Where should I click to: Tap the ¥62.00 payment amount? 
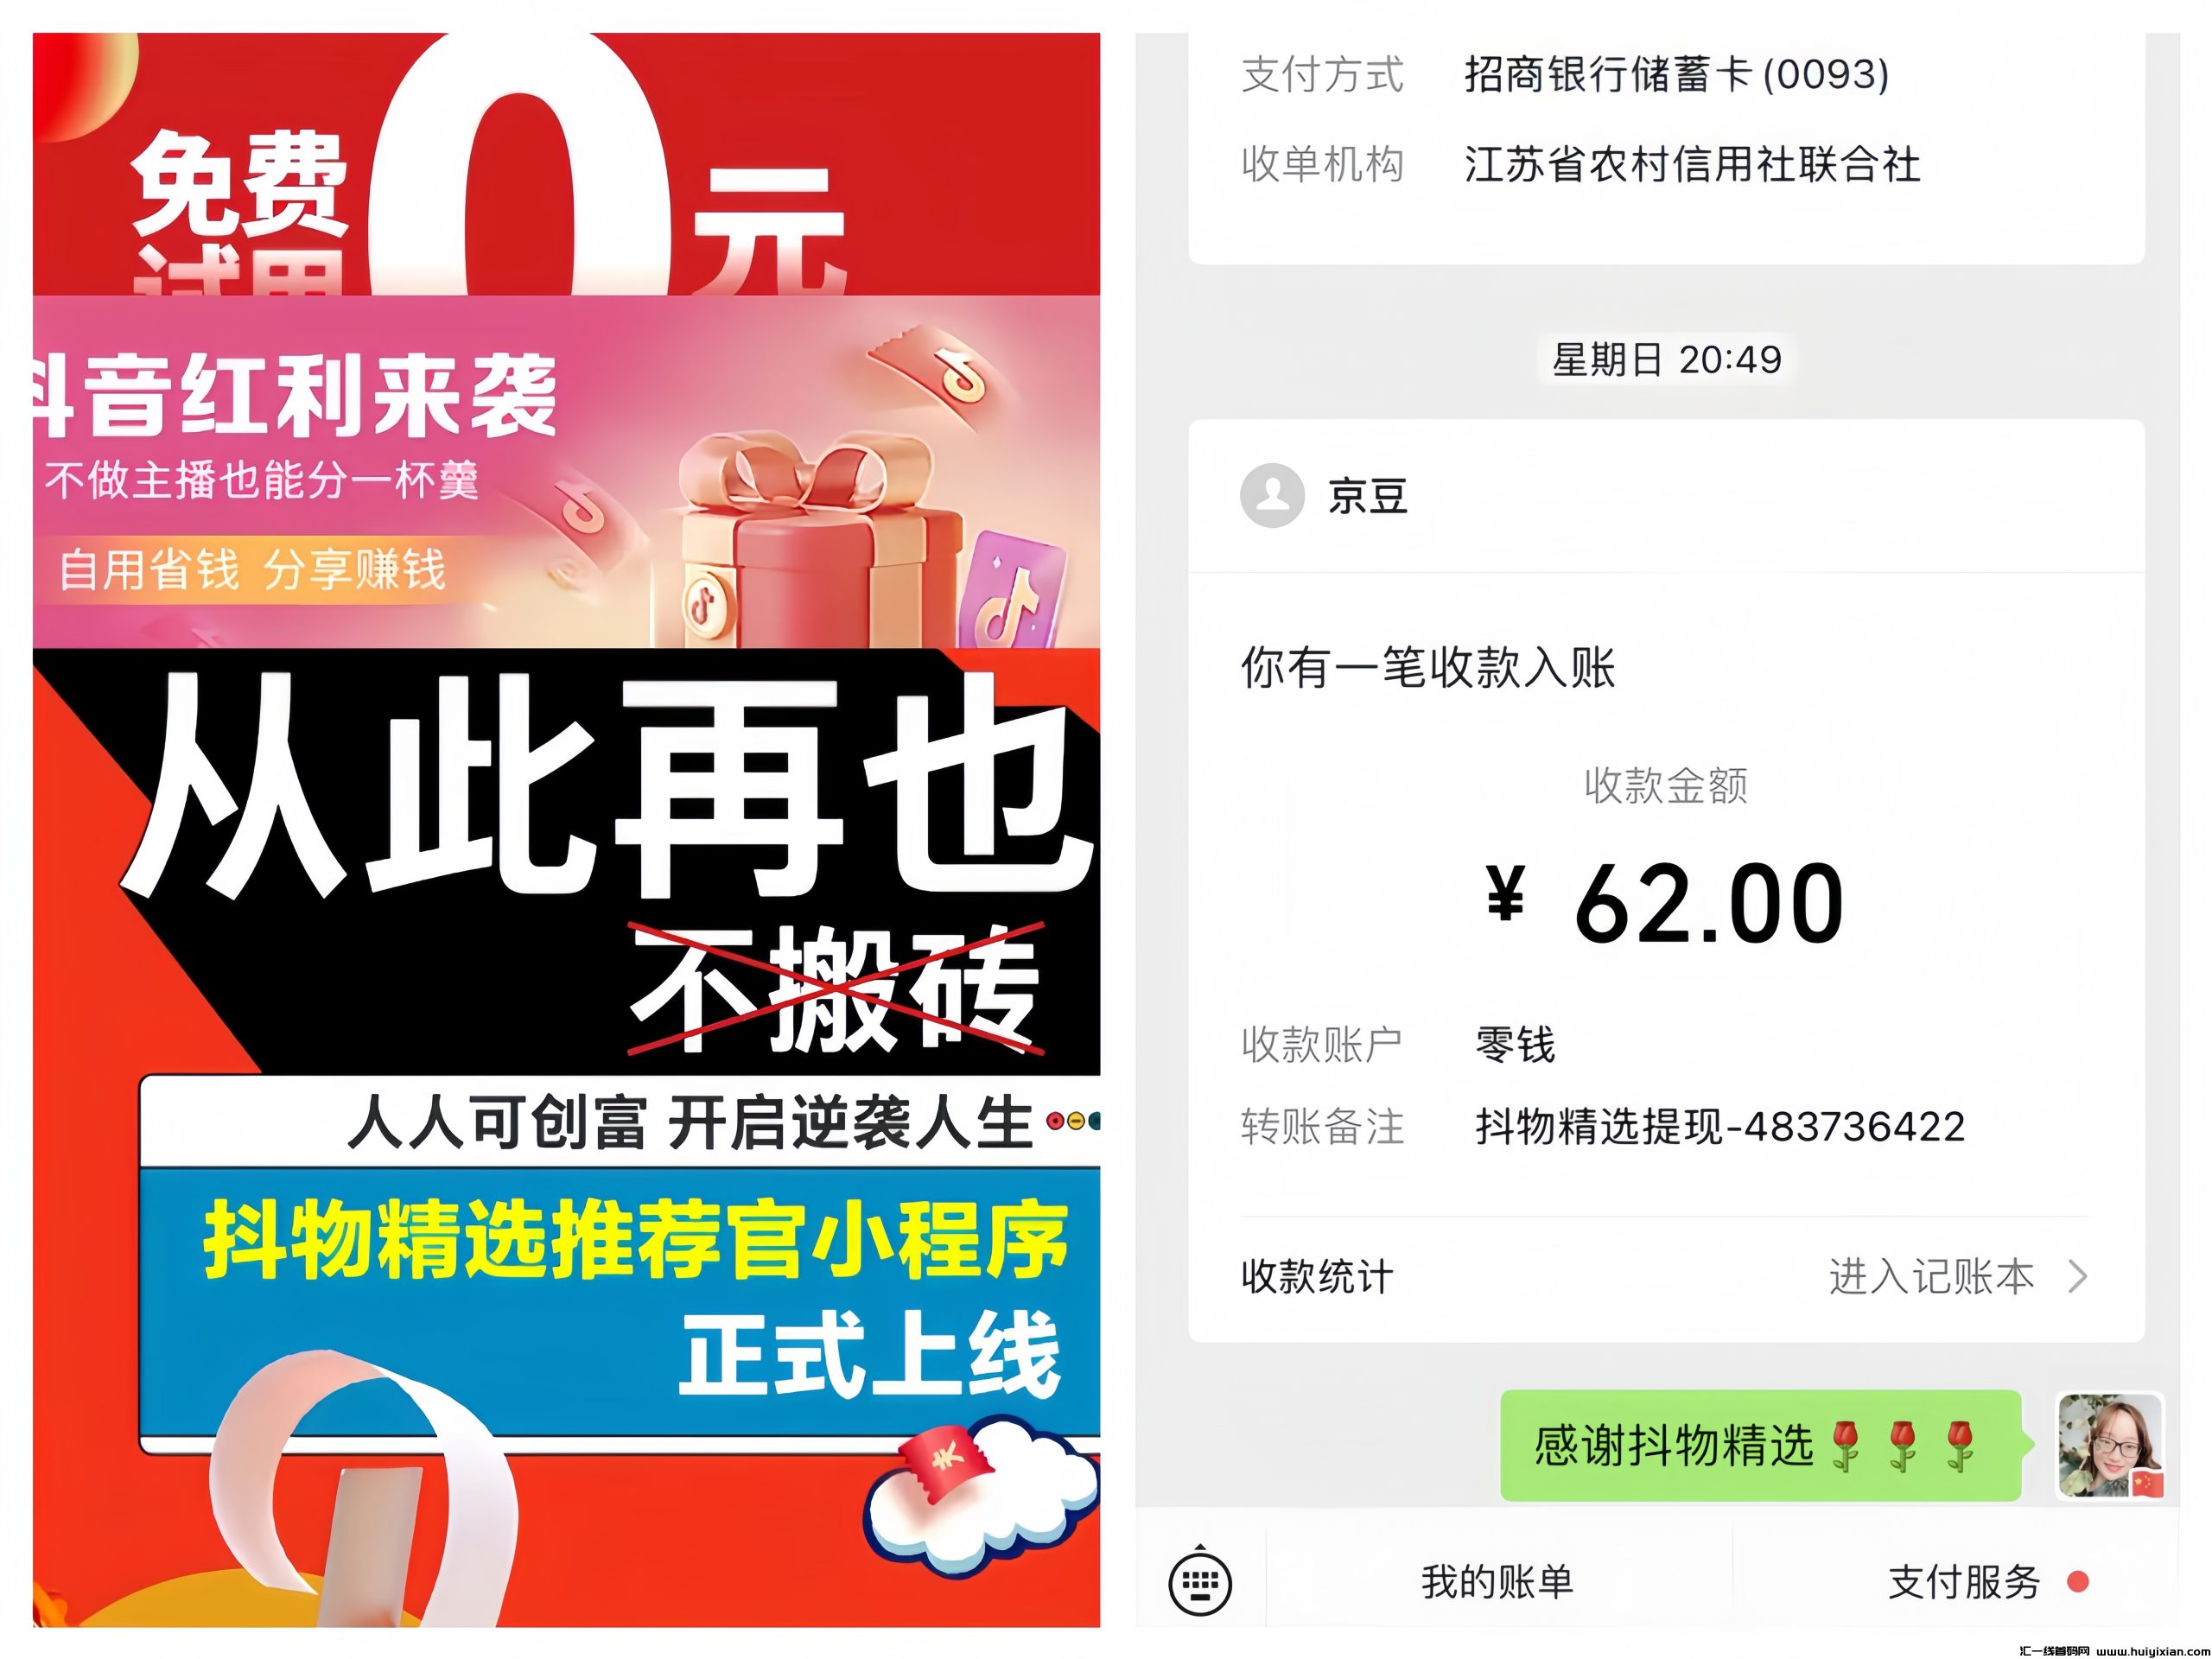[x=1665, y=904]
